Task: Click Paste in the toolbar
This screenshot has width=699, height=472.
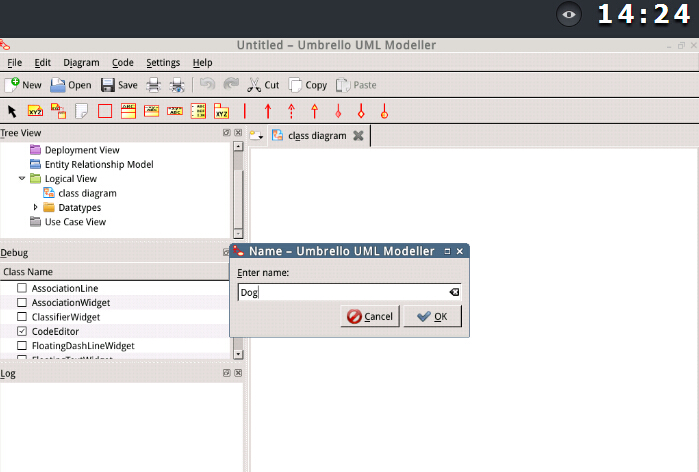Action: pyautogui.click(x=356, y=85)
